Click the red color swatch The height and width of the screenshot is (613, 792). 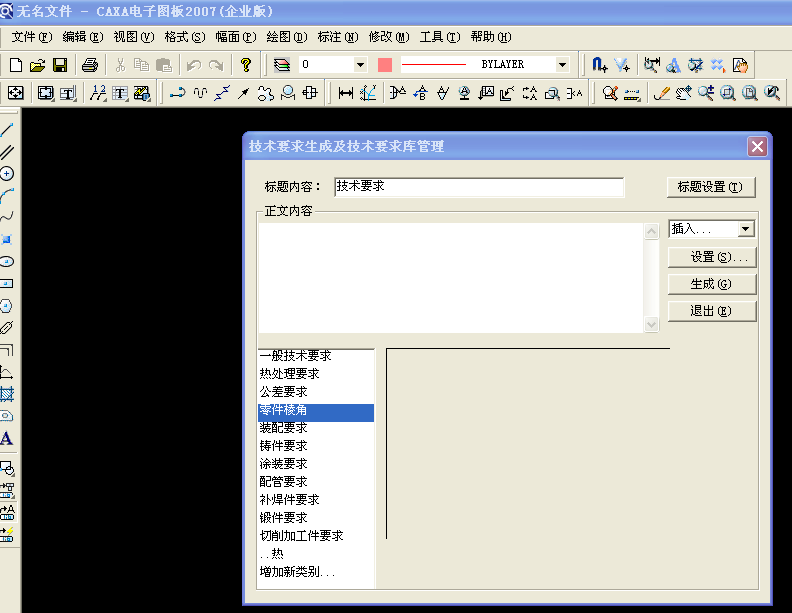(385, 65)
